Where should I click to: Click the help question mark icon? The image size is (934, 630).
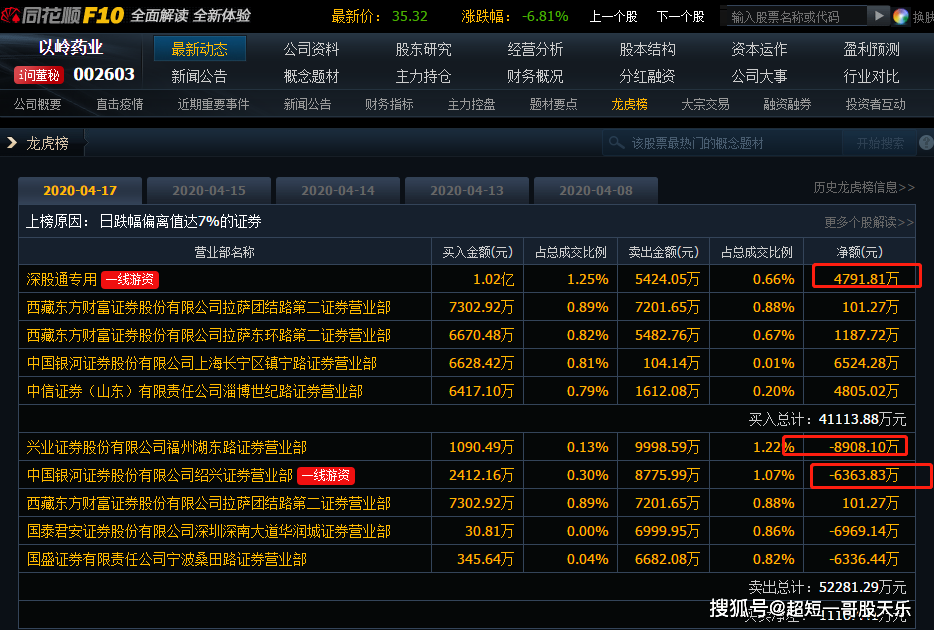coord(926,143)
